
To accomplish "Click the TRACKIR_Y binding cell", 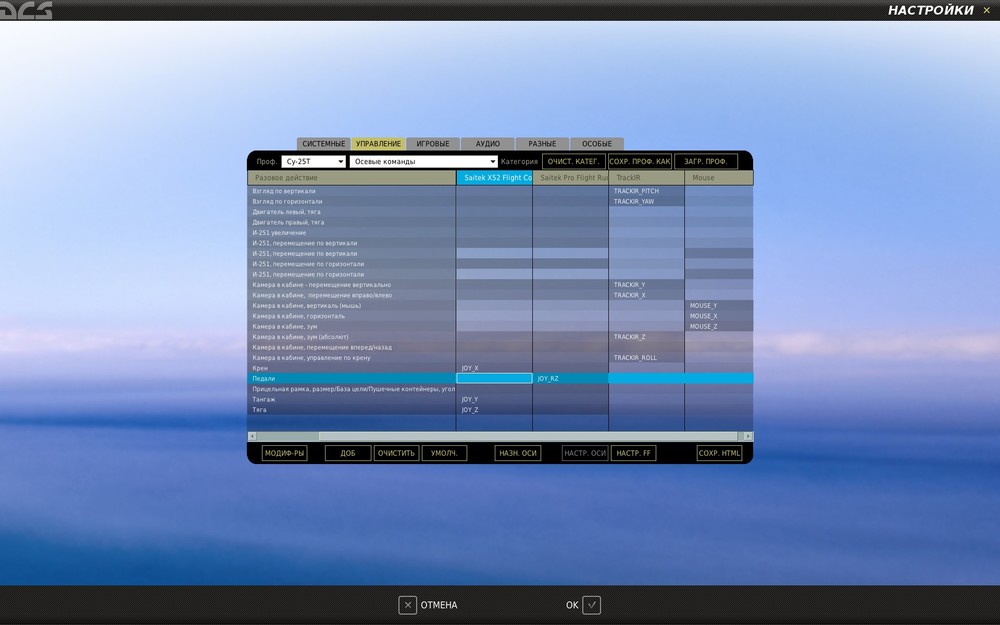I will tap(646, 284).
